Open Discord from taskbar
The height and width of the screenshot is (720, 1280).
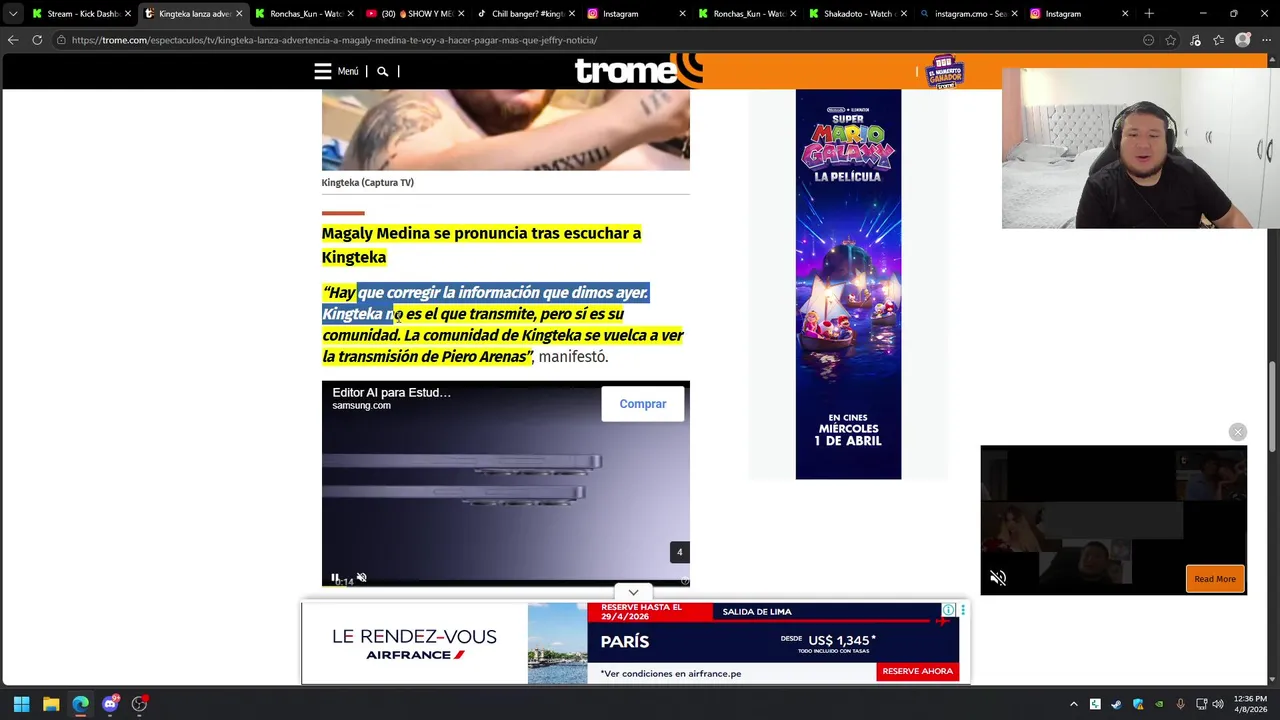pyautogui.click(x=110, y=704)
